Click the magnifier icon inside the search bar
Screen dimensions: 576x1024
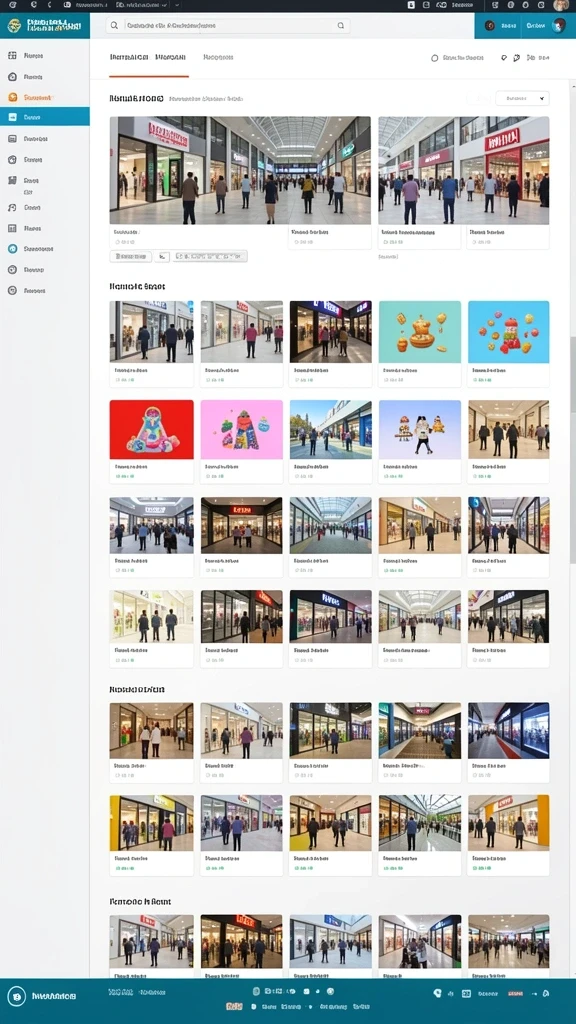click(114, 25)
